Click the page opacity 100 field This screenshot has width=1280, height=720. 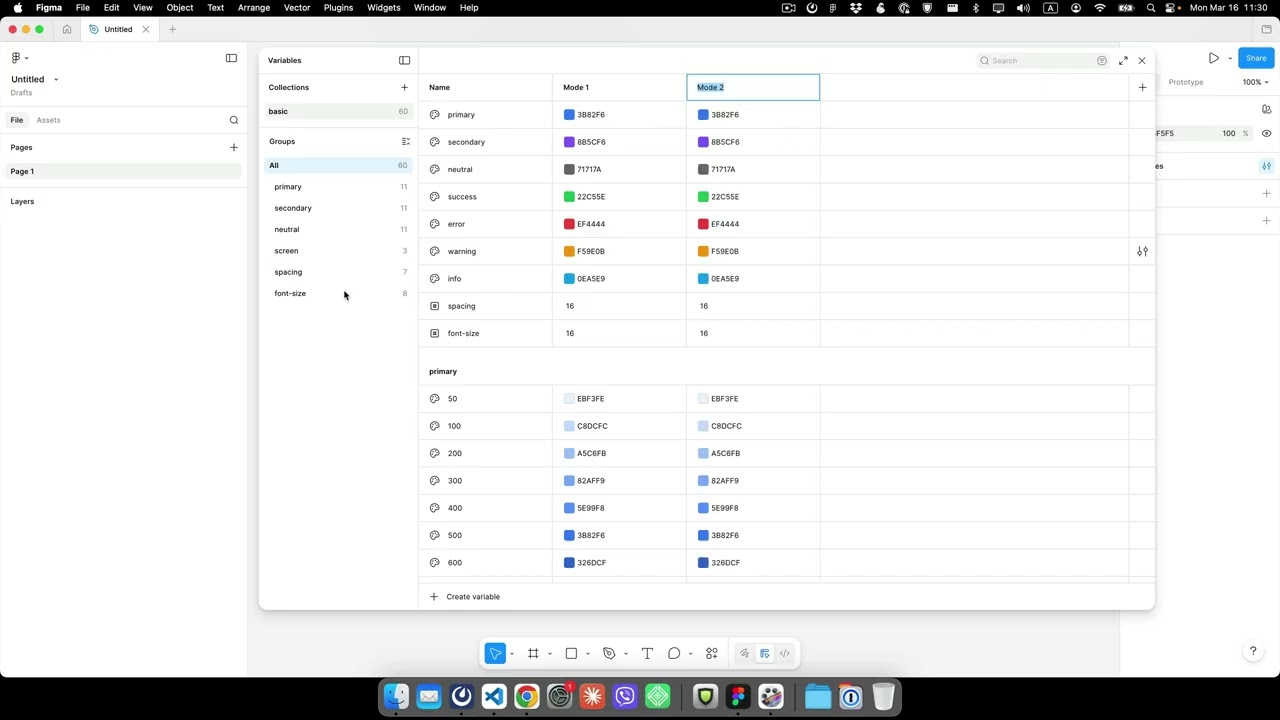pyautogui.click(x=1229, y=133)
